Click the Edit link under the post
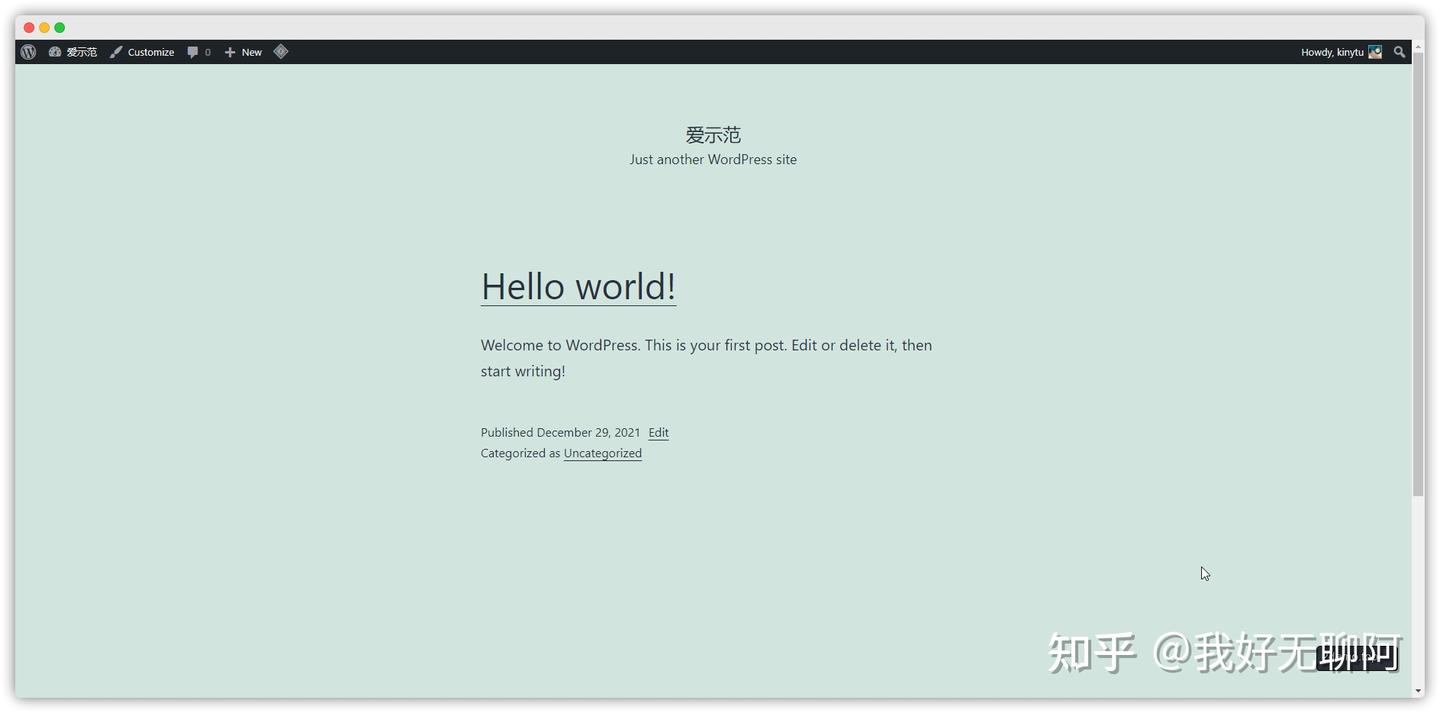This screenshot has height=713, width=1440. click(658, 433)
